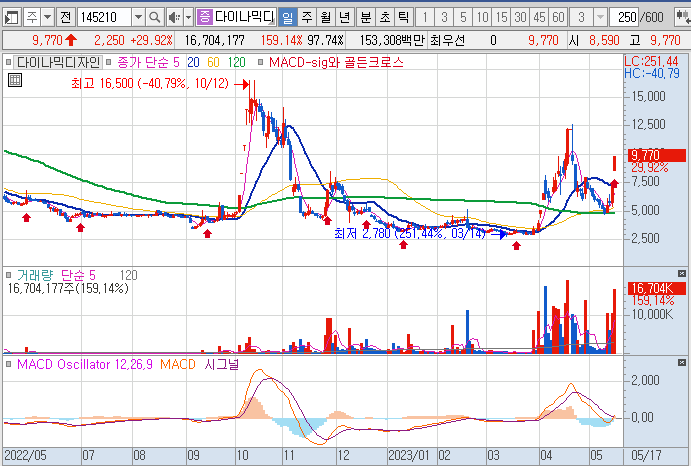The height and width of the screenshot is (466, 691).
Task: Switch to 분 (minute) chart period
Action: point(365,18)
